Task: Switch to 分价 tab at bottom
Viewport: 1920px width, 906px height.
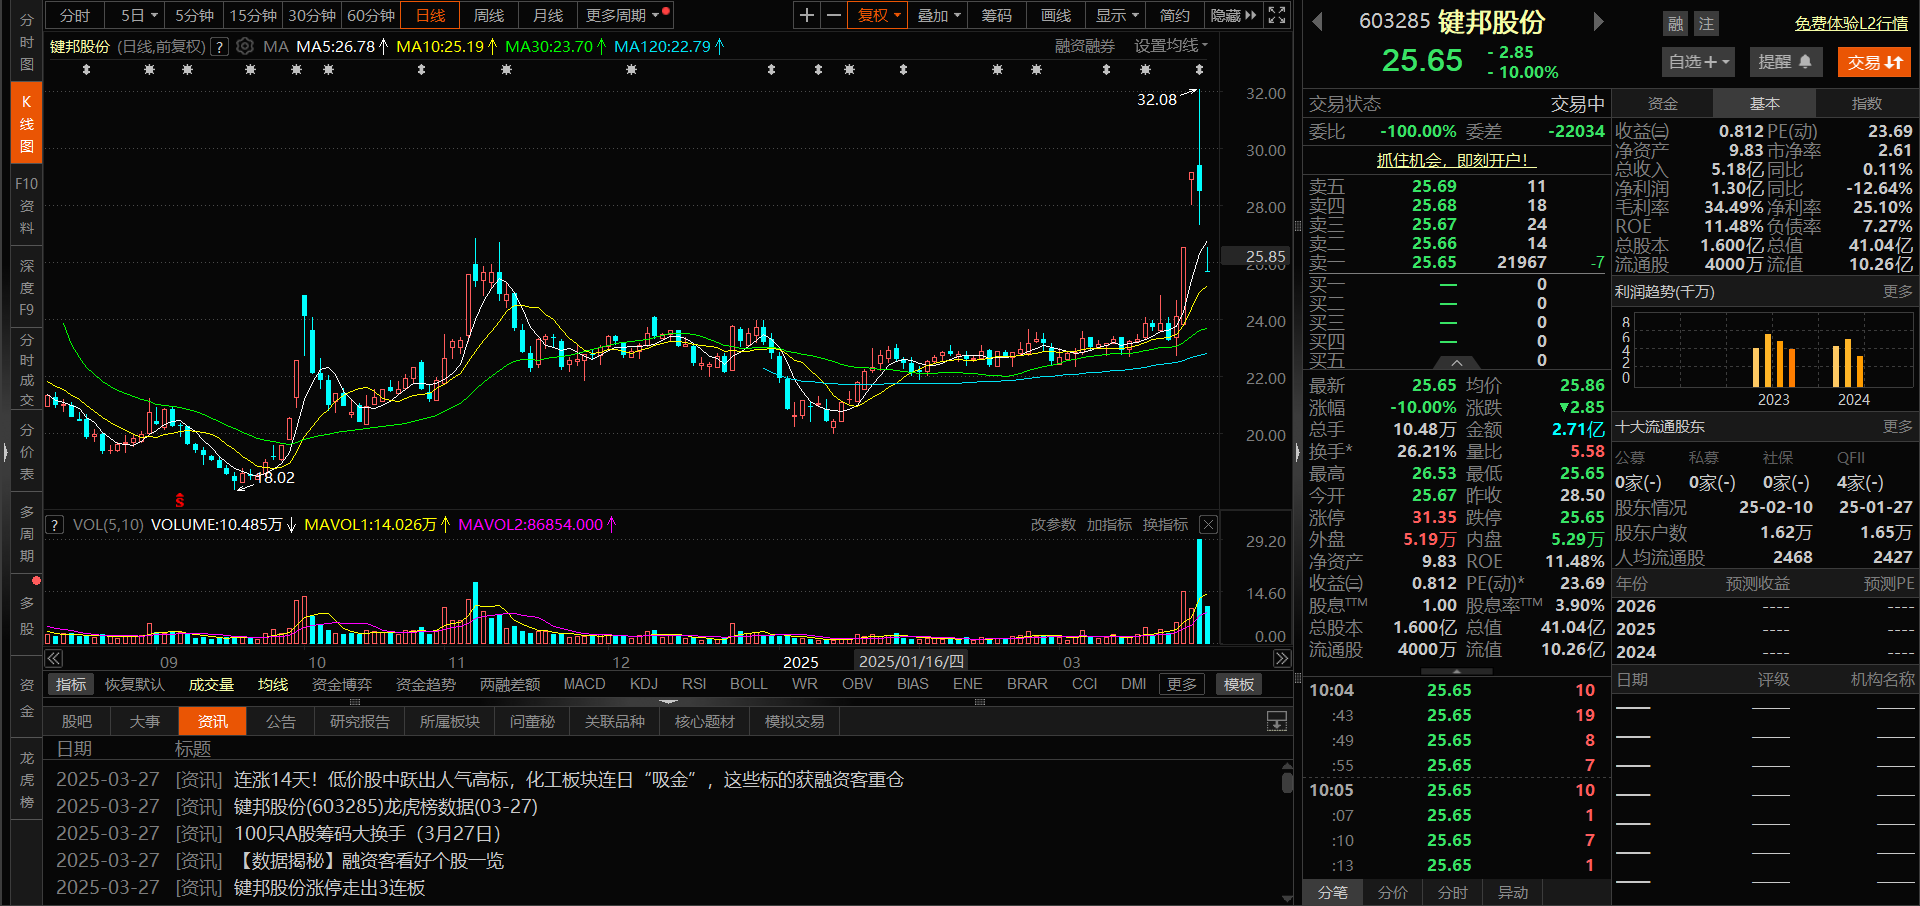Action: click(x=1393, y=892)
